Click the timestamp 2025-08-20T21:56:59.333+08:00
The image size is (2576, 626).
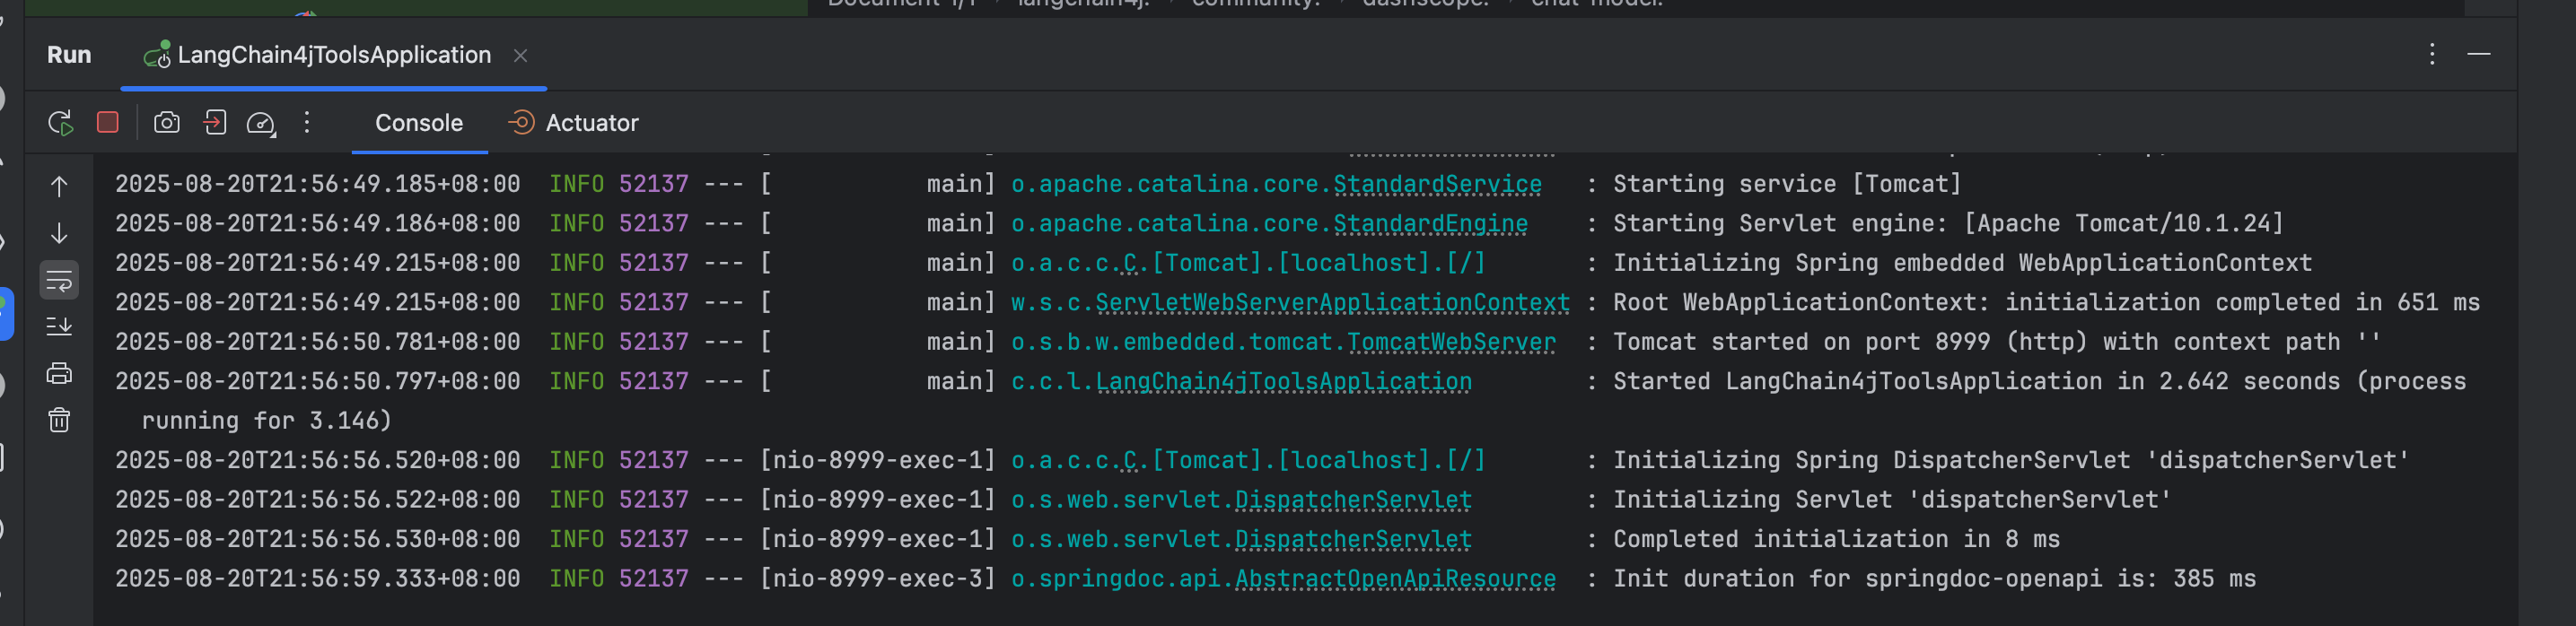coord(317,579)
